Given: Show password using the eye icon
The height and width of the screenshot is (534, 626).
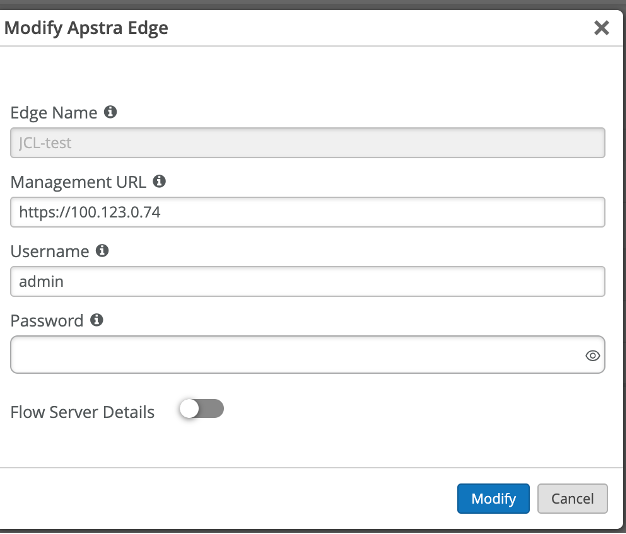Looking at the screenshot, I should click(592, 355).
